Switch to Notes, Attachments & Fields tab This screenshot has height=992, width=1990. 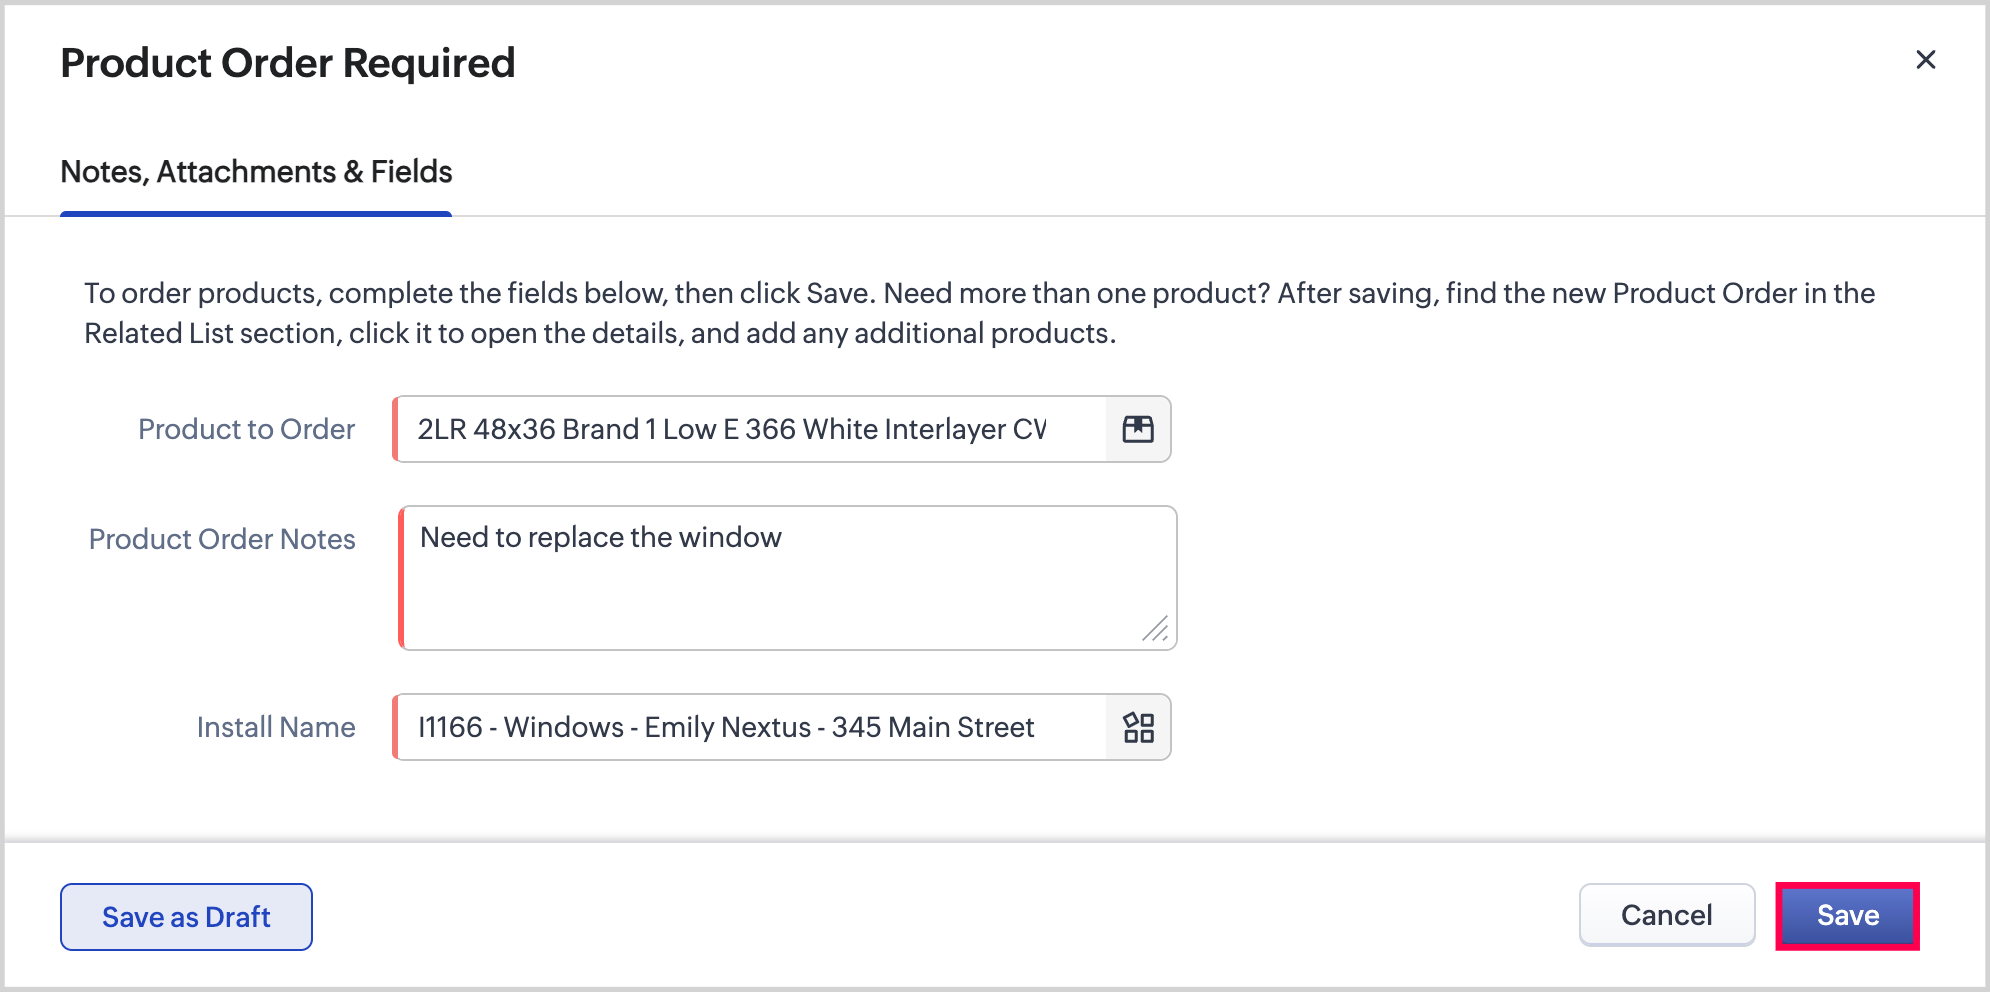(256, 172)
